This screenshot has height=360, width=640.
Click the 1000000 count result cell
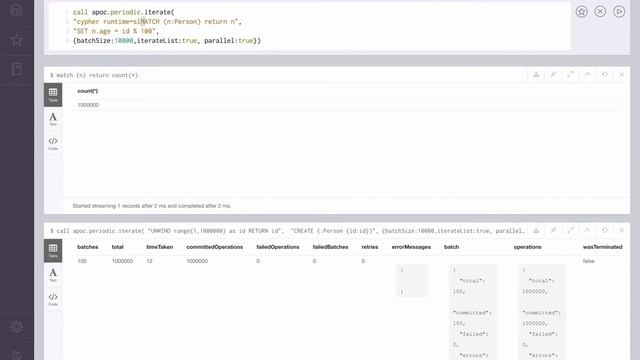coord(88,105)
